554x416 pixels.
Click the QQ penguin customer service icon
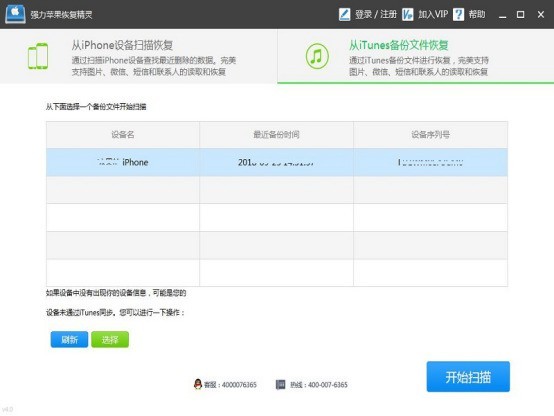tap(198, 384)
